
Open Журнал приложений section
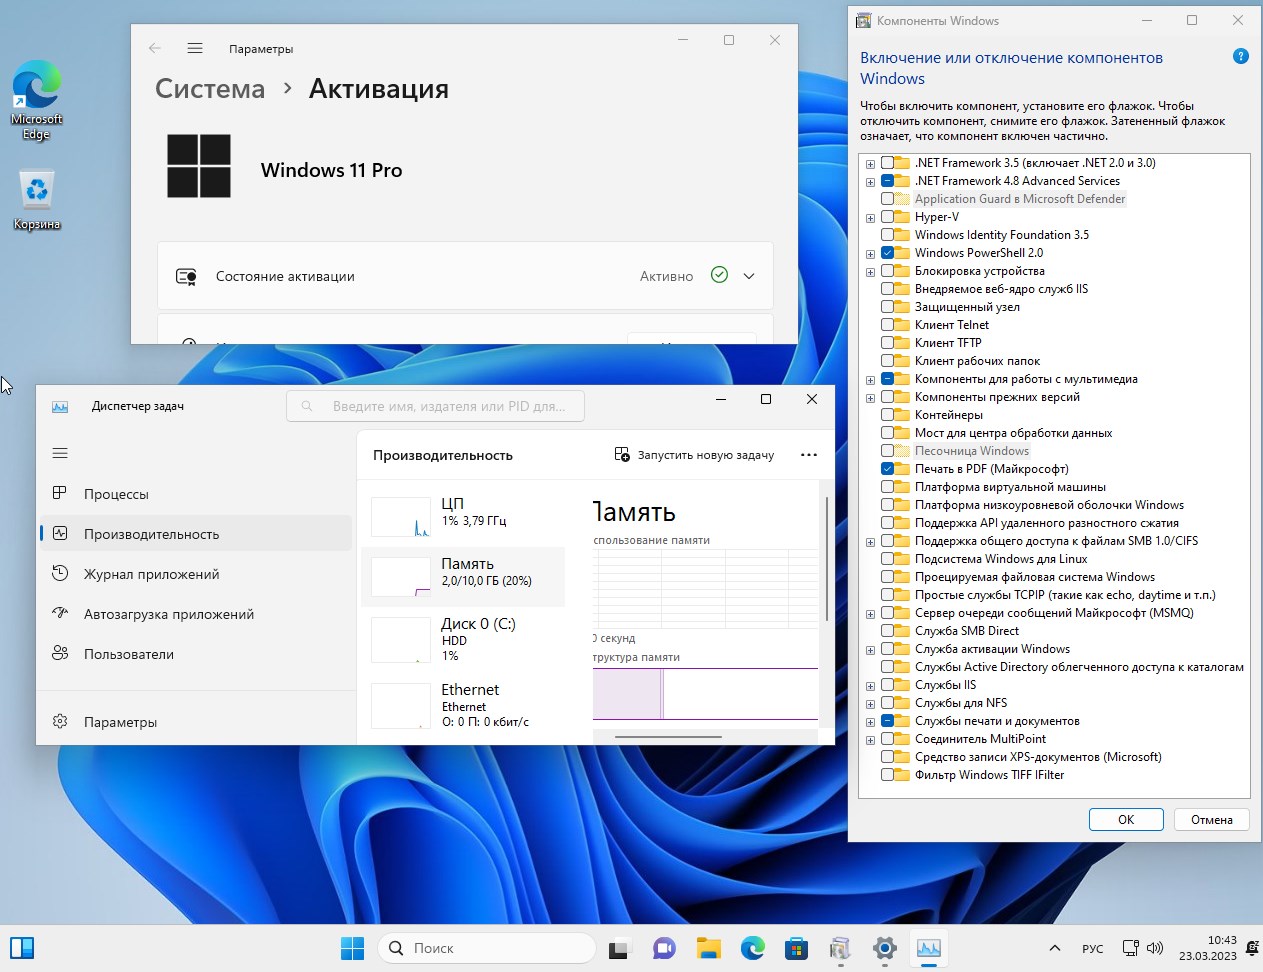151,574
